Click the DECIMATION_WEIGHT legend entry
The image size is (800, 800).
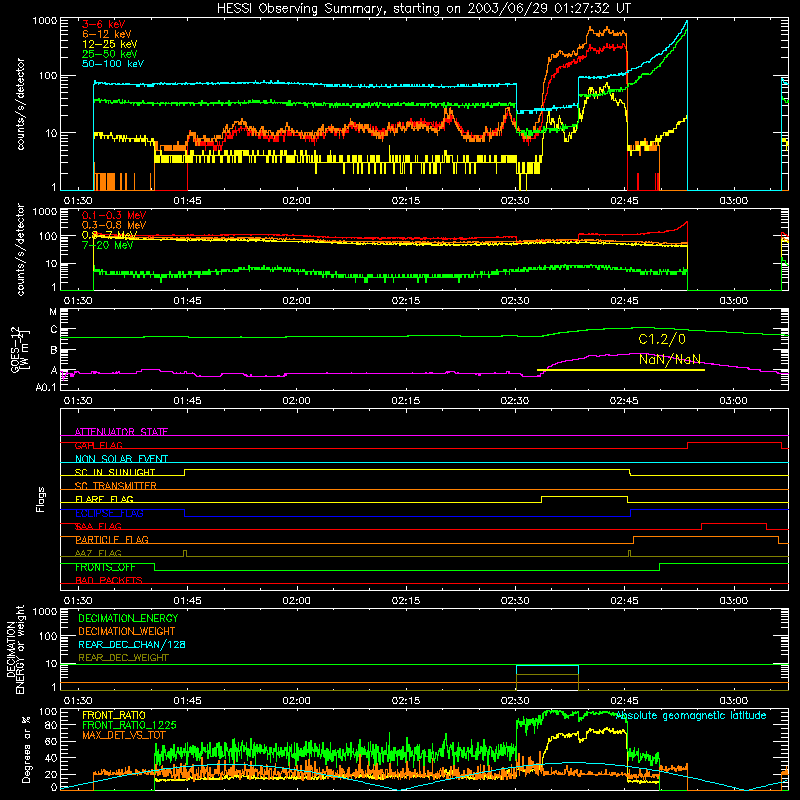127,631
